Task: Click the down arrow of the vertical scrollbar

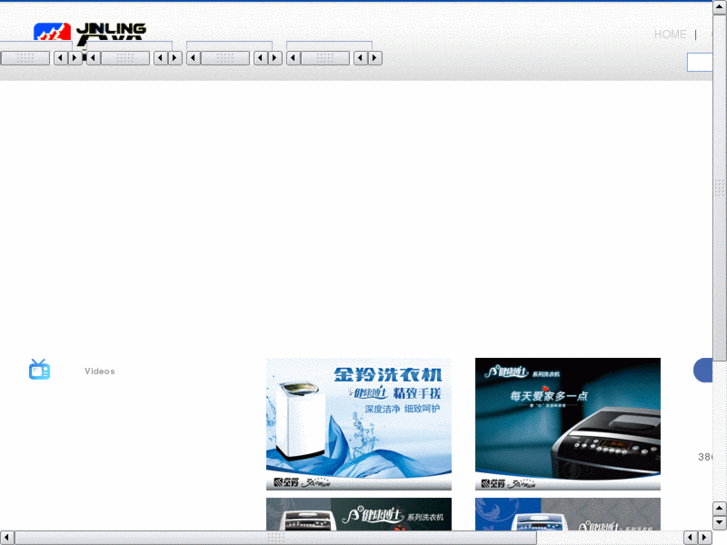Action: (720, 523)
